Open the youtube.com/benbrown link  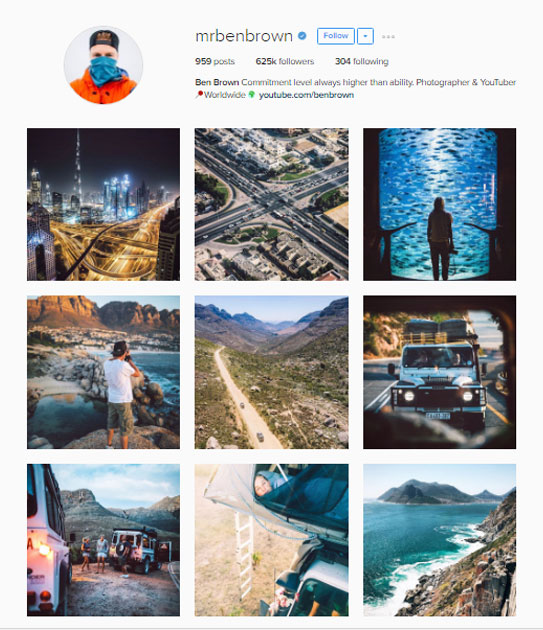point(306,95)
